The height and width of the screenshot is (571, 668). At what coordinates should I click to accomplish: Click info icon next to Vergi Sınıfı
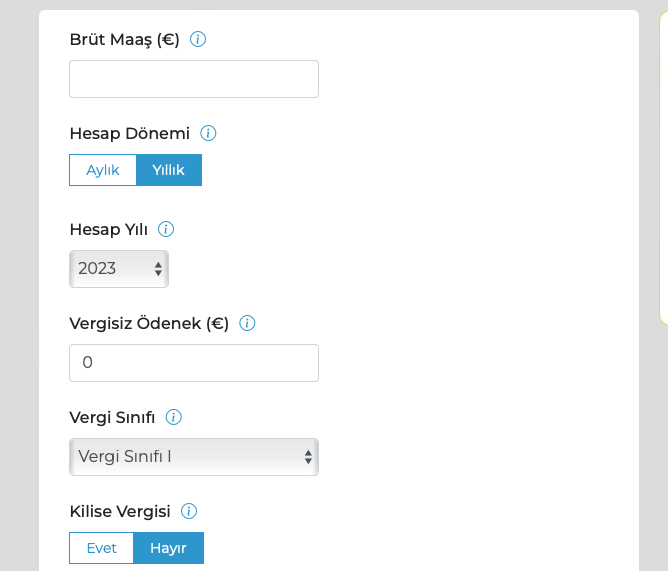[x=173, y=417]
